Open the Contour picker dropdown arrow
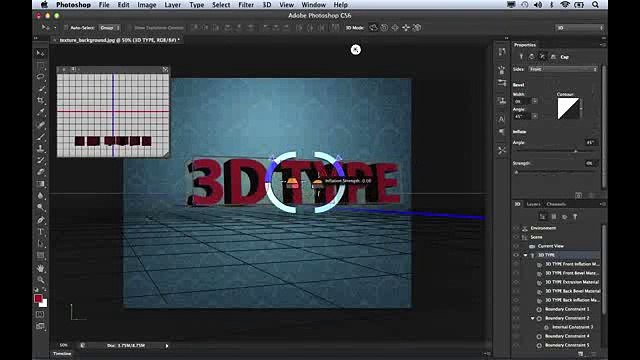This screenshot has width=640, height=360. click(x=581, y=109)
